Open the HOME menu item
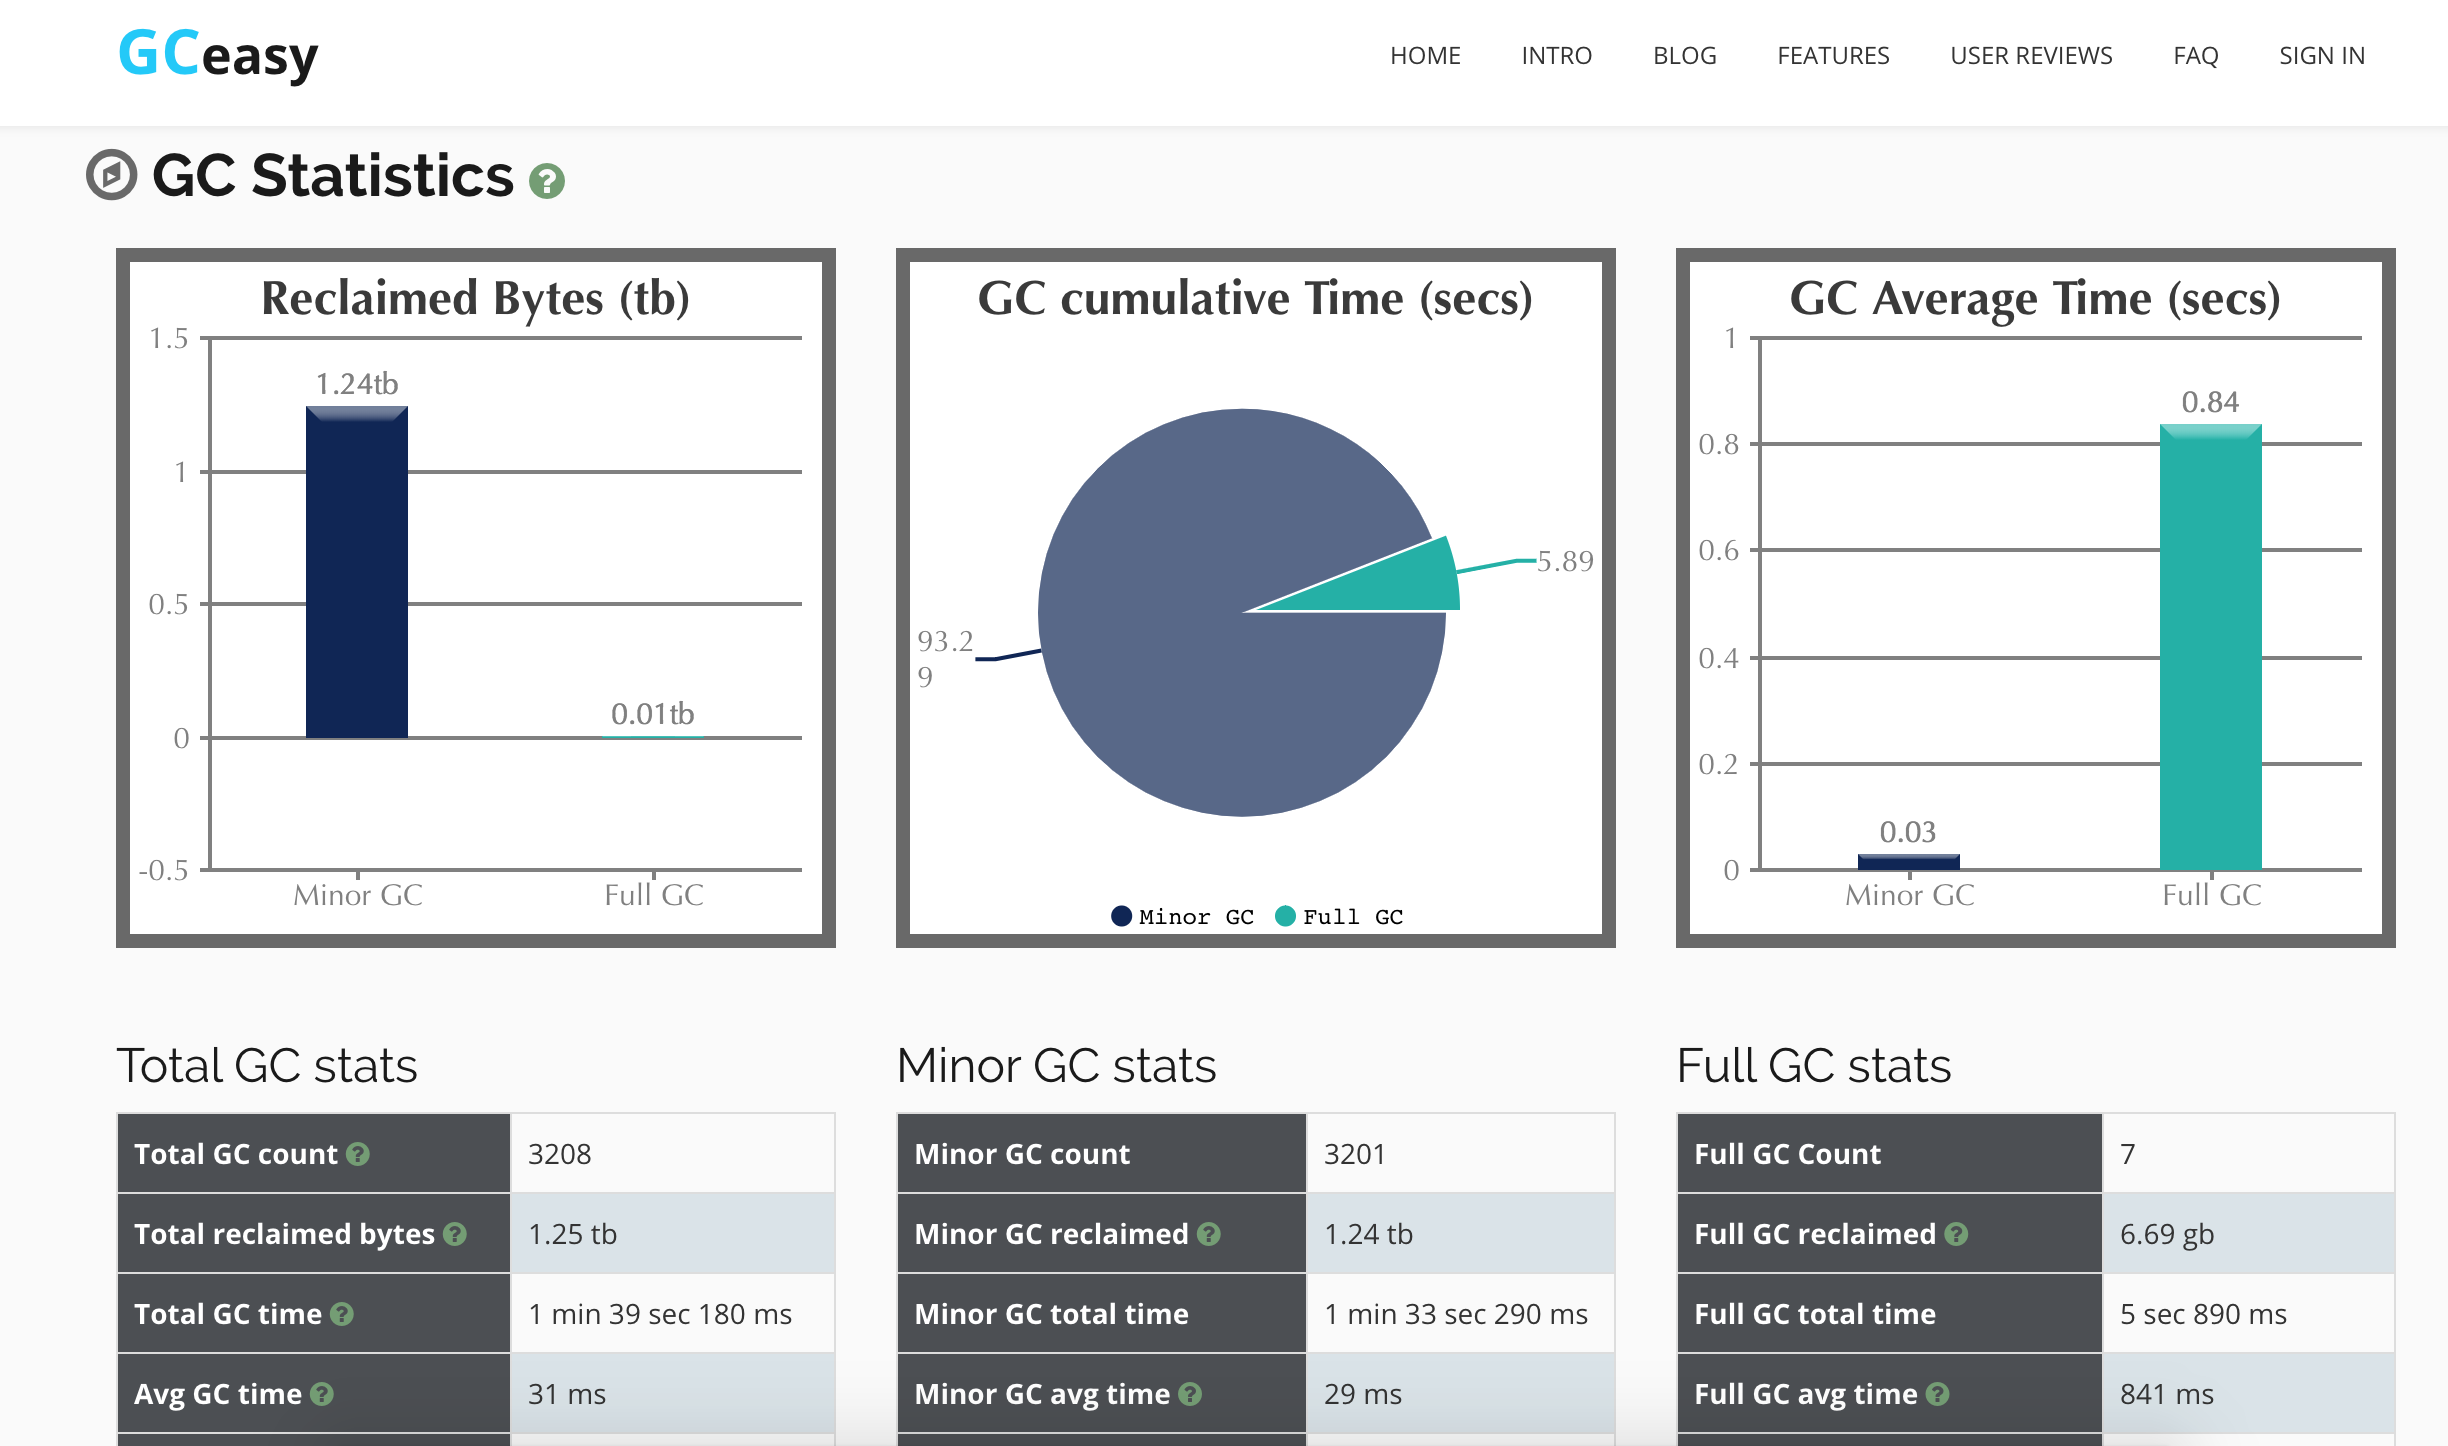This screenshot has height=1446, width=2448. click(x=1425, y=56)
